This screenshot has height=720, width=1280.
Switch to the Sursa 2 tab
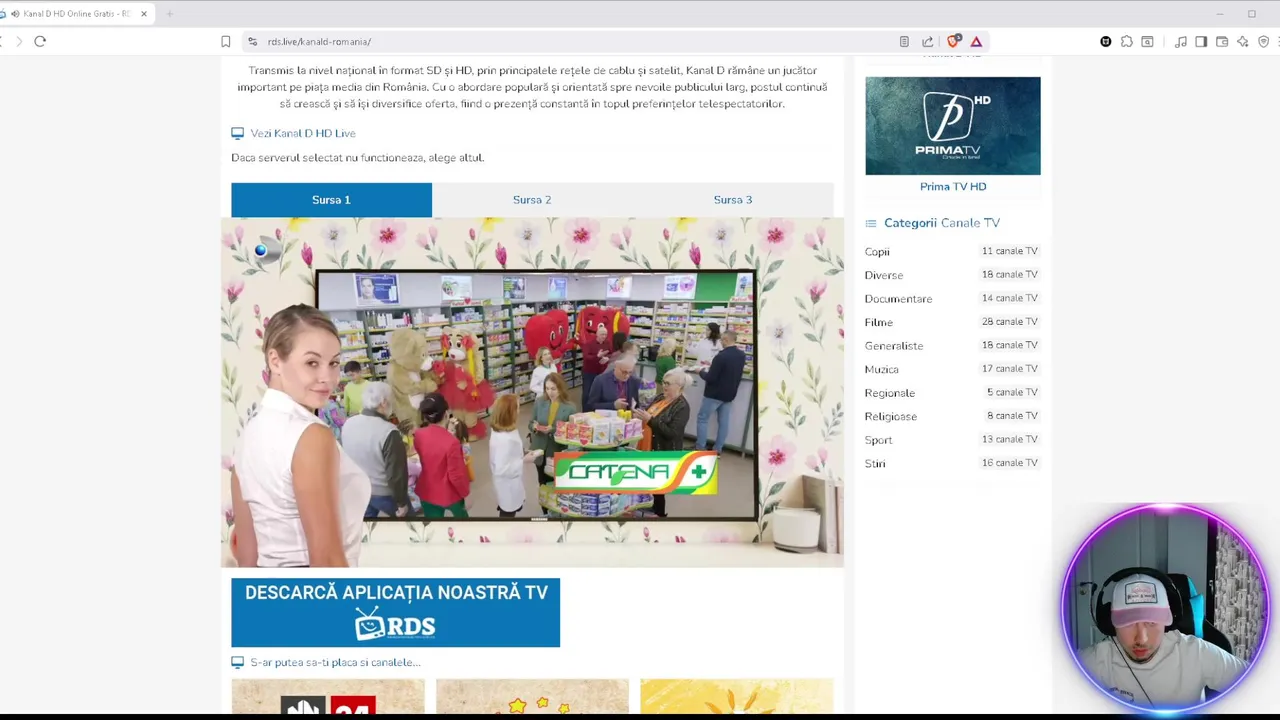[532, 200]
